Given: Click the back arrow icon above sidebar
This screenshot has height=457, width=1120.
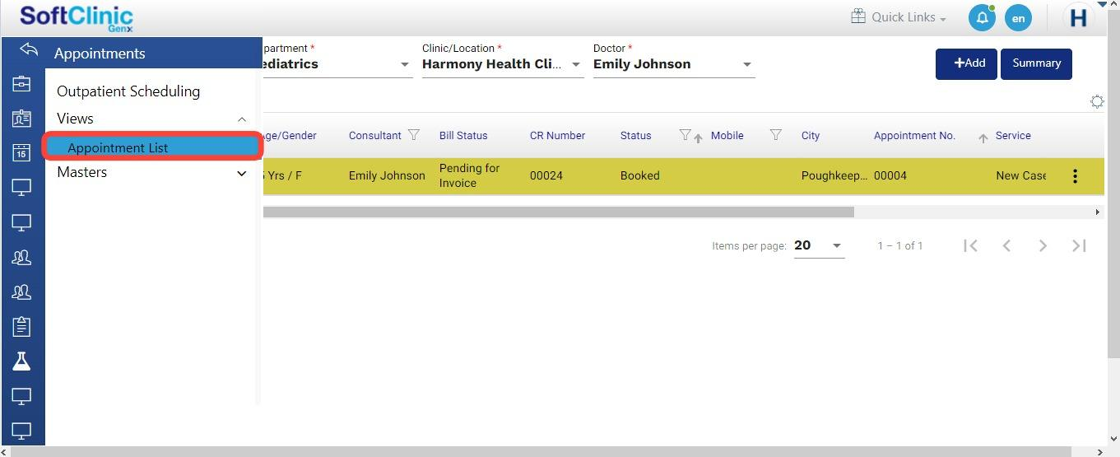Looking at the screenshot, I should point(29,50).
